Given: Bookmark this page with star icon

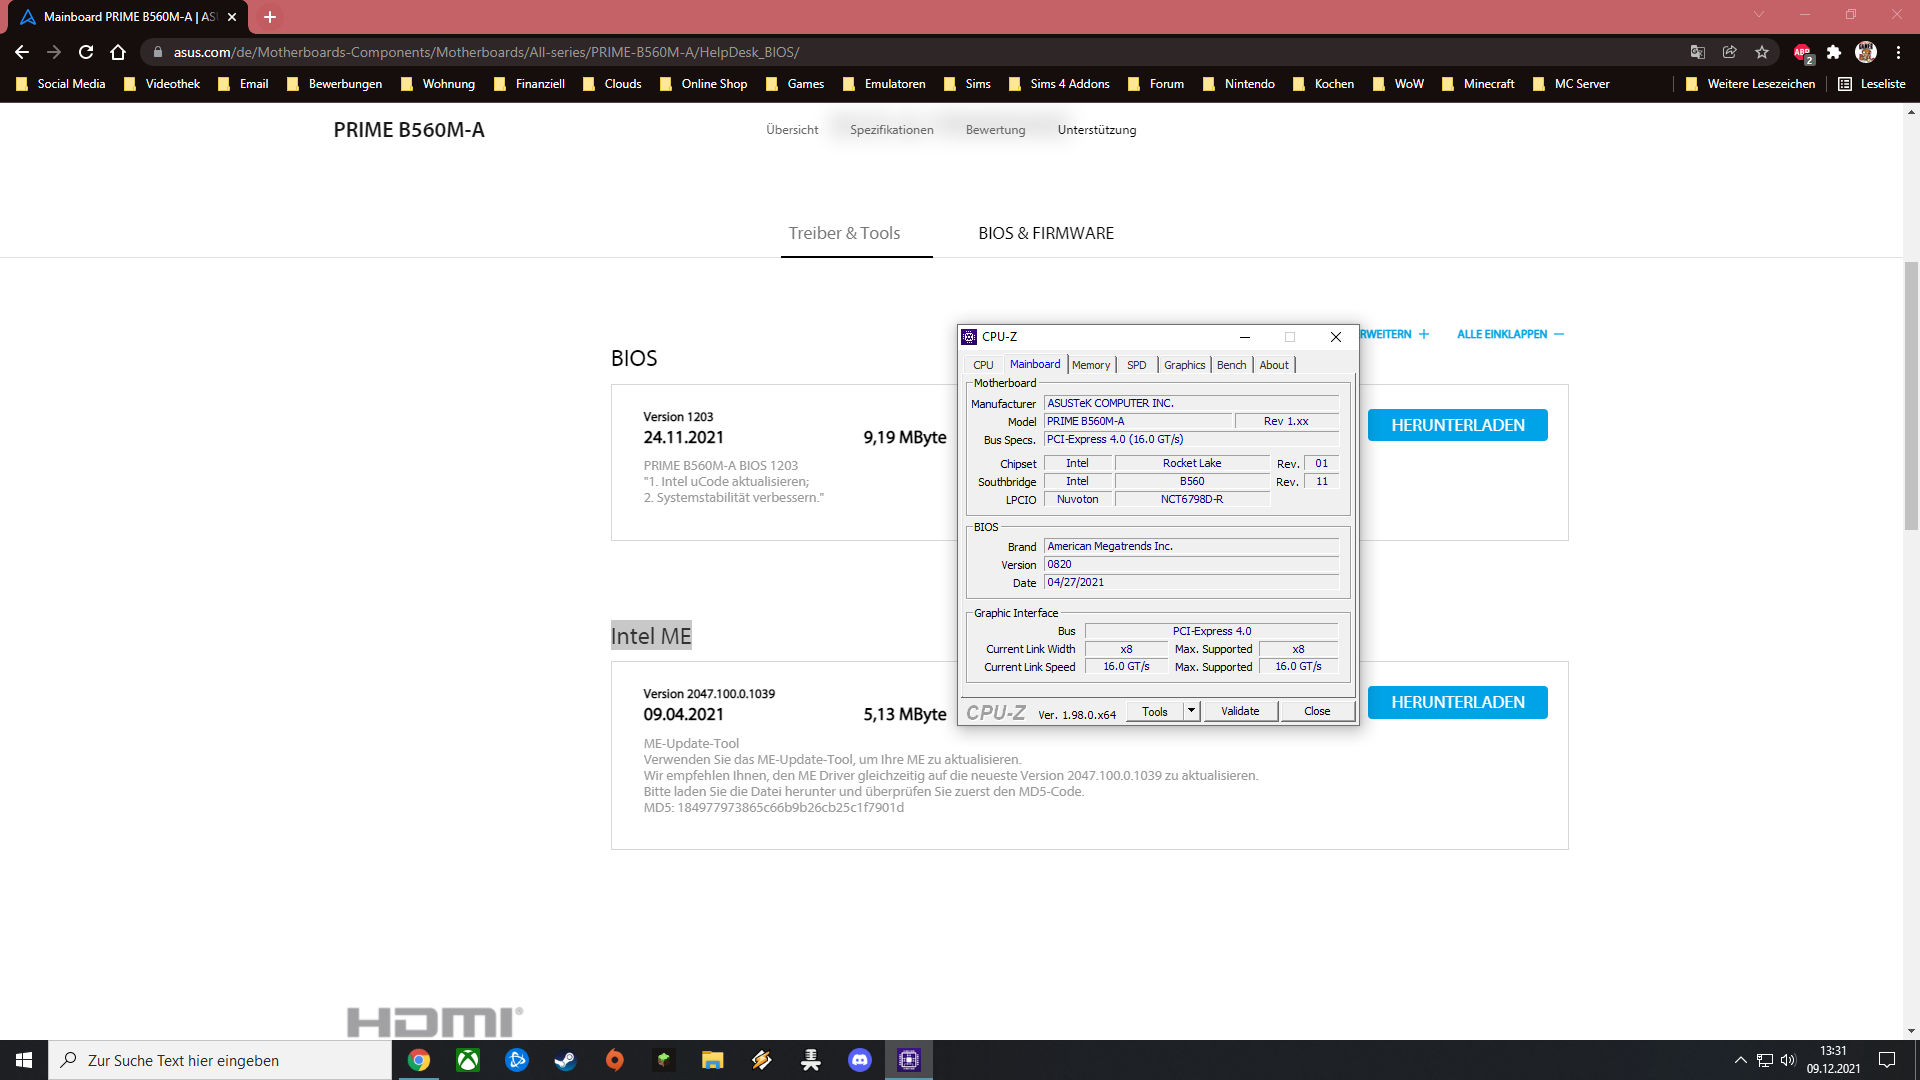Looking at the screenshot, I should click(1762, 52).
